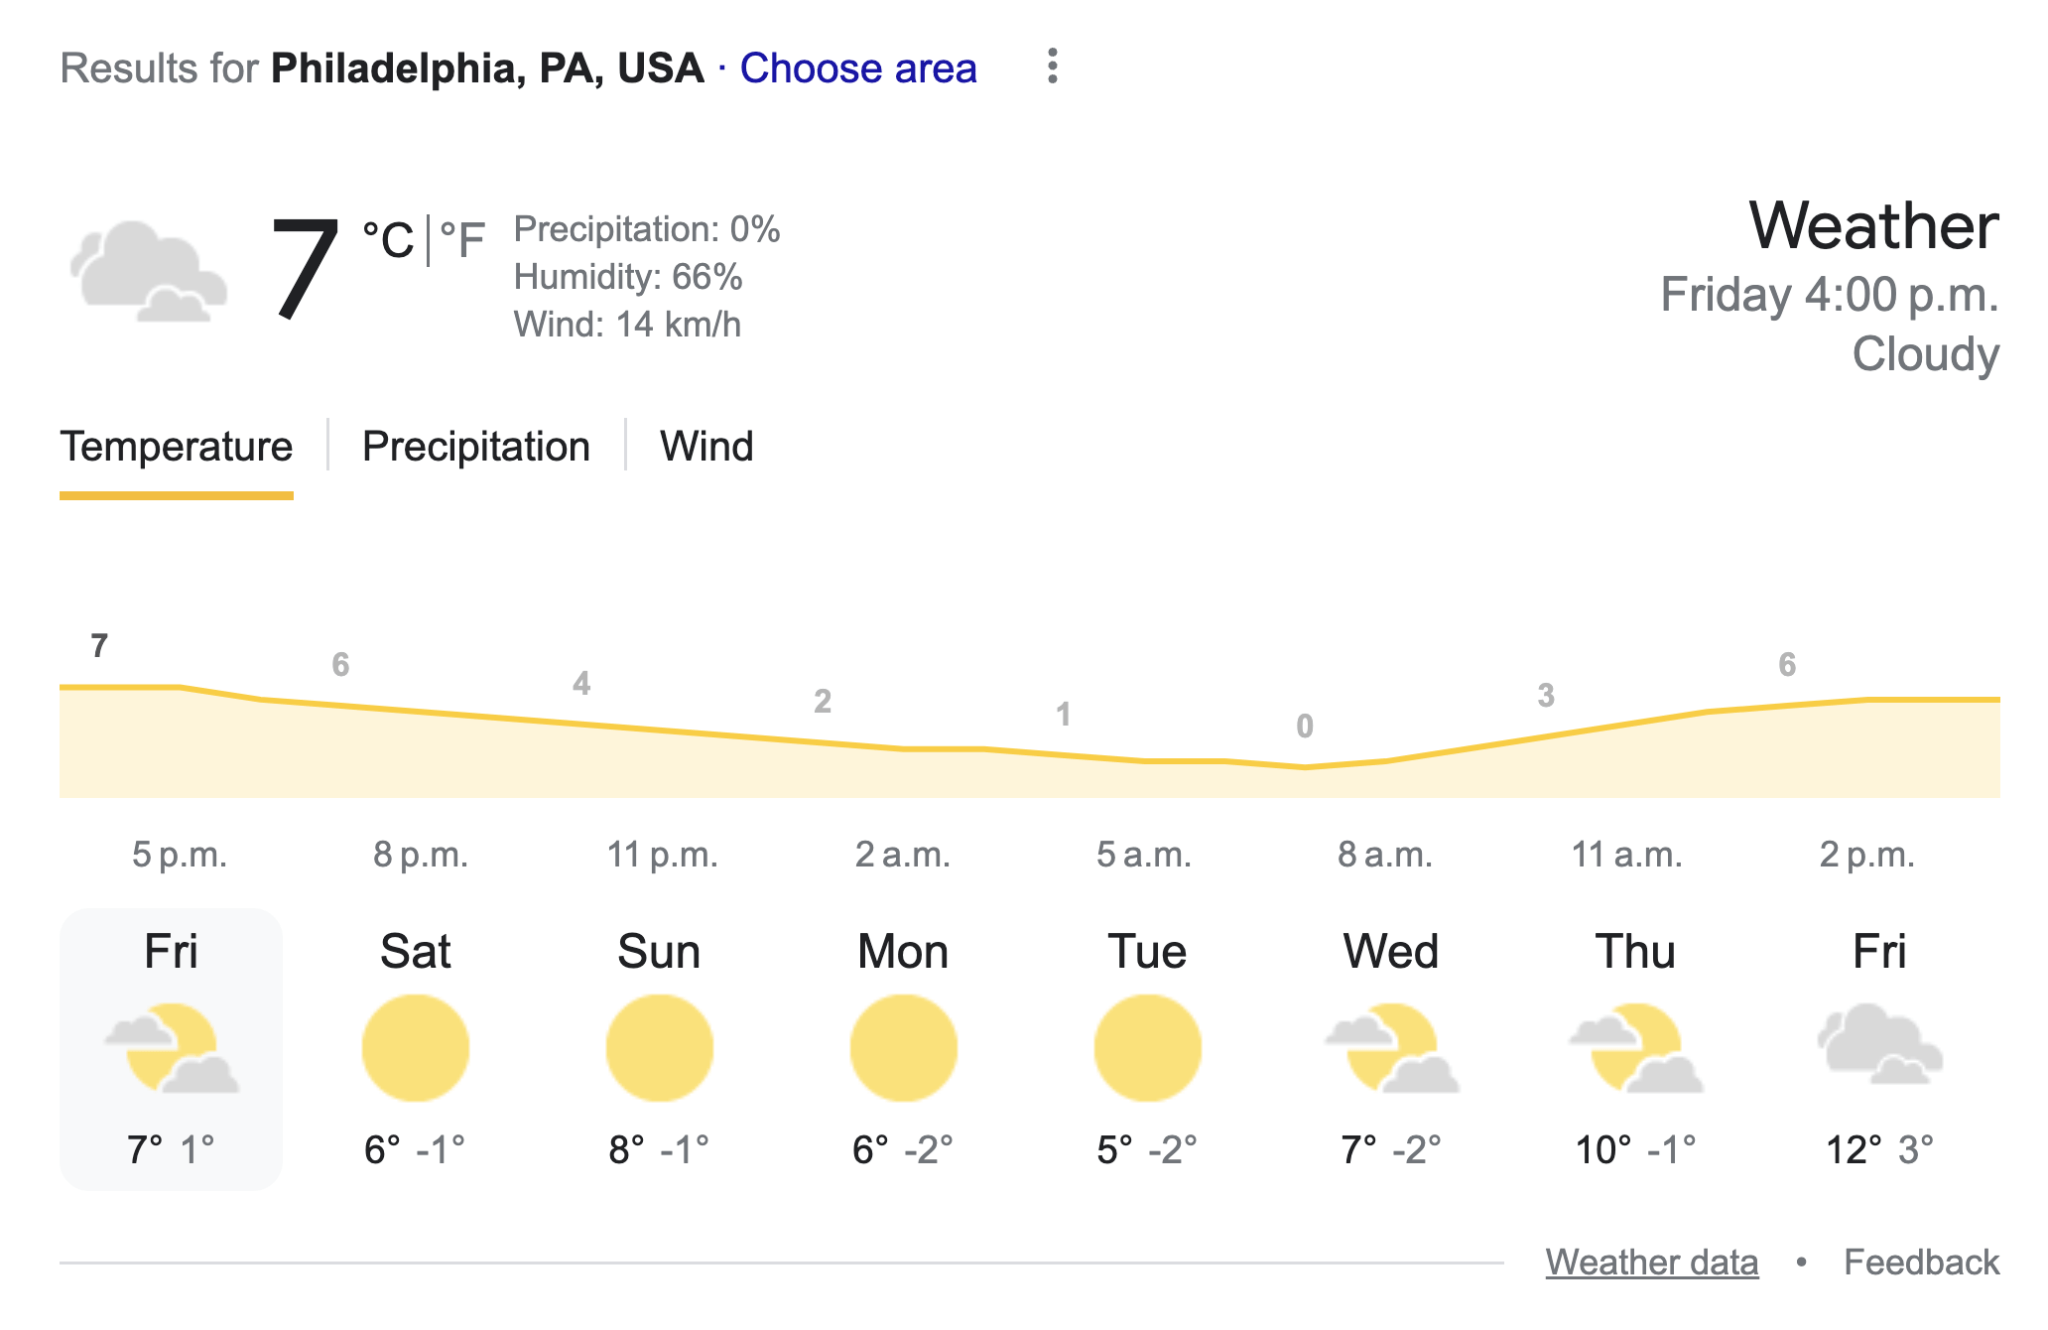Open the three-dot more options menu
The image size is (2048, 1330).
1052,67
